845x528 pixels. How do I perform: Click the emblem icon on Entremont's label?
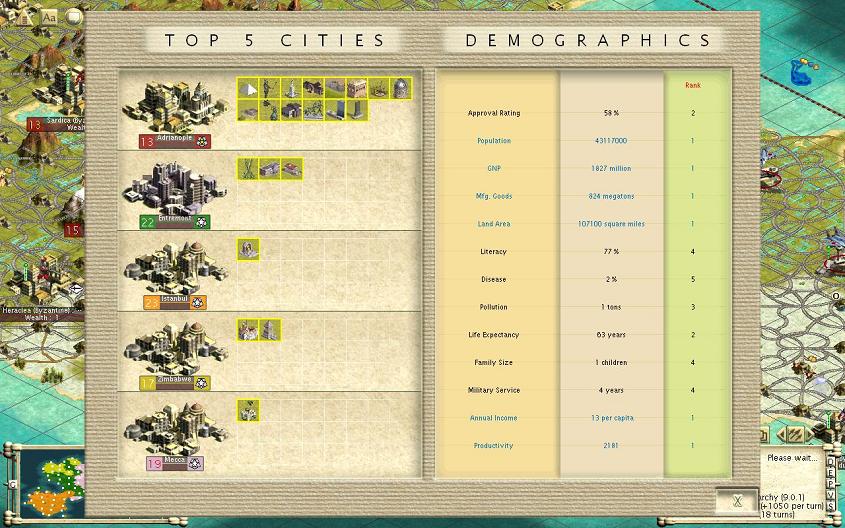tap(202, 222)
